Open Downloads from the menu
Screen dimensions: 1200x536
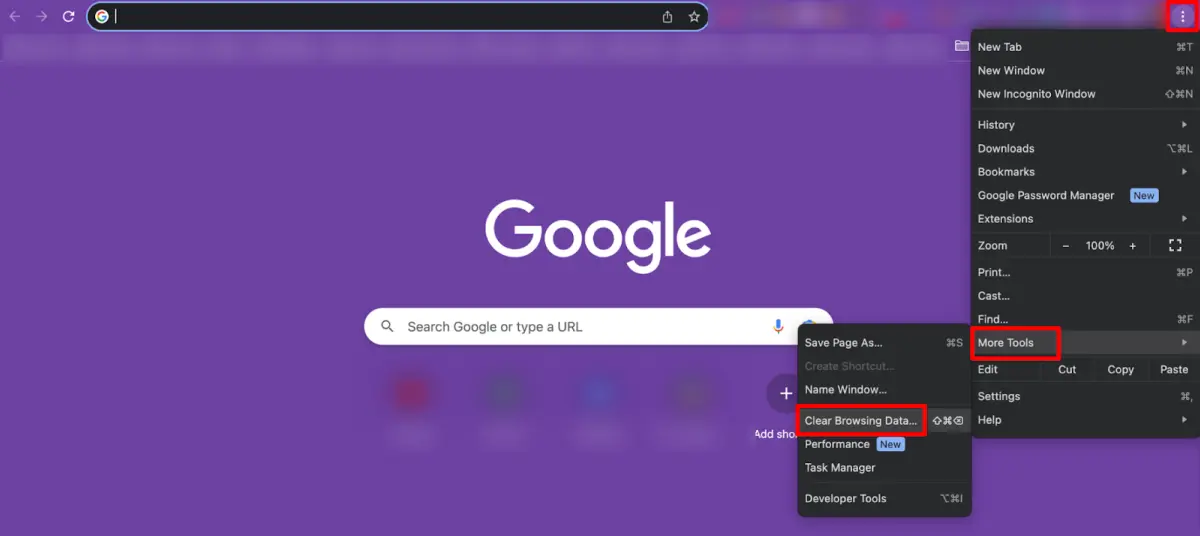click(1085, 149)
